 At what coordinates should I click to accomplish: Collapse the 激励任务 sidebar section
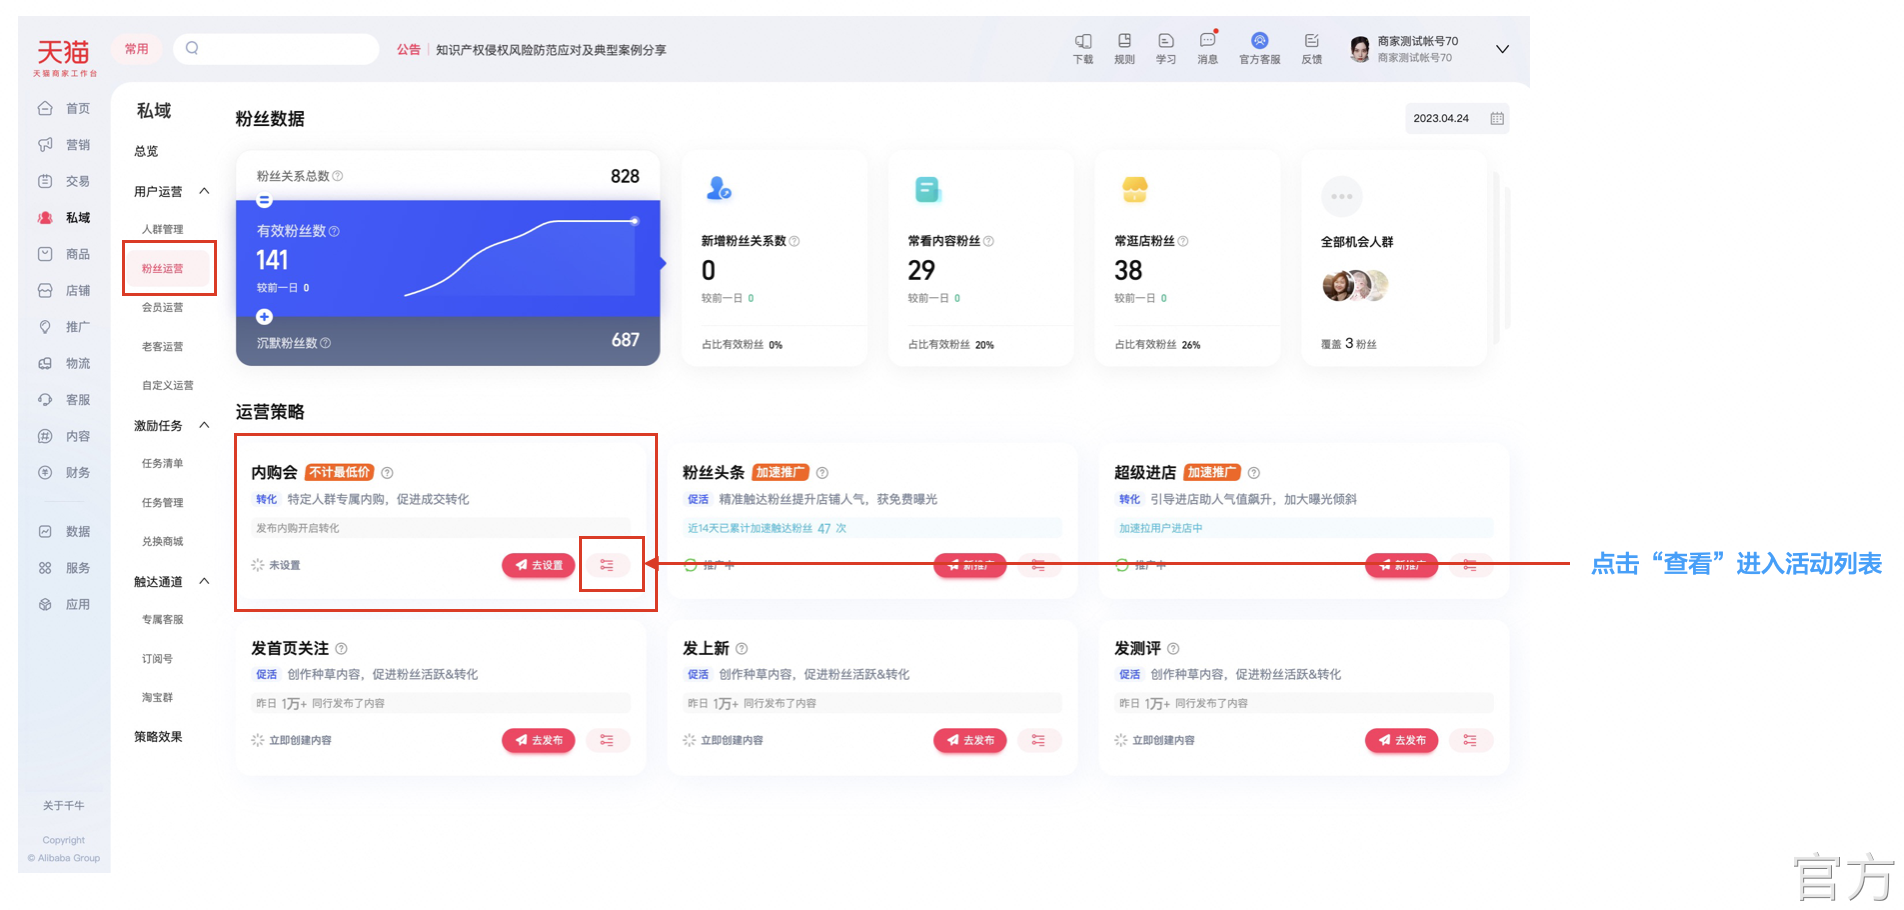tap(204, 425)
